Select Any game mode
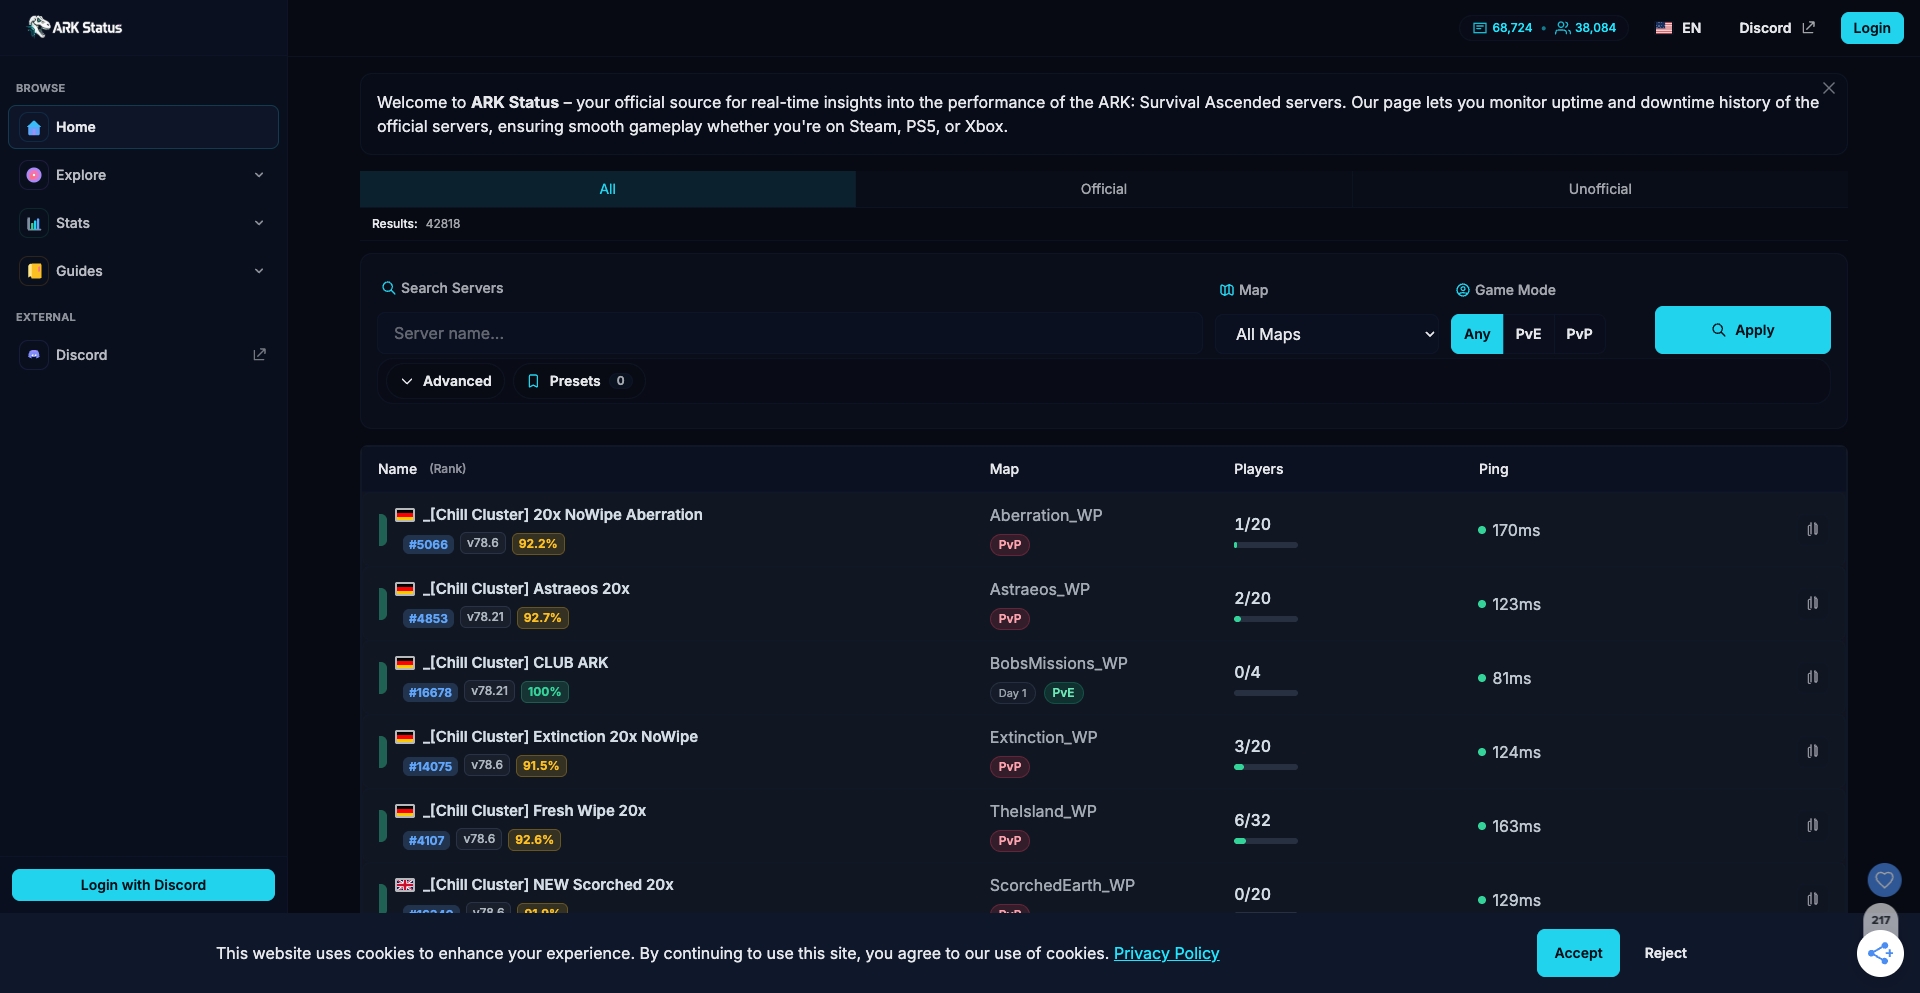This screenshot has height=993, width=1920. point(1476,334)
